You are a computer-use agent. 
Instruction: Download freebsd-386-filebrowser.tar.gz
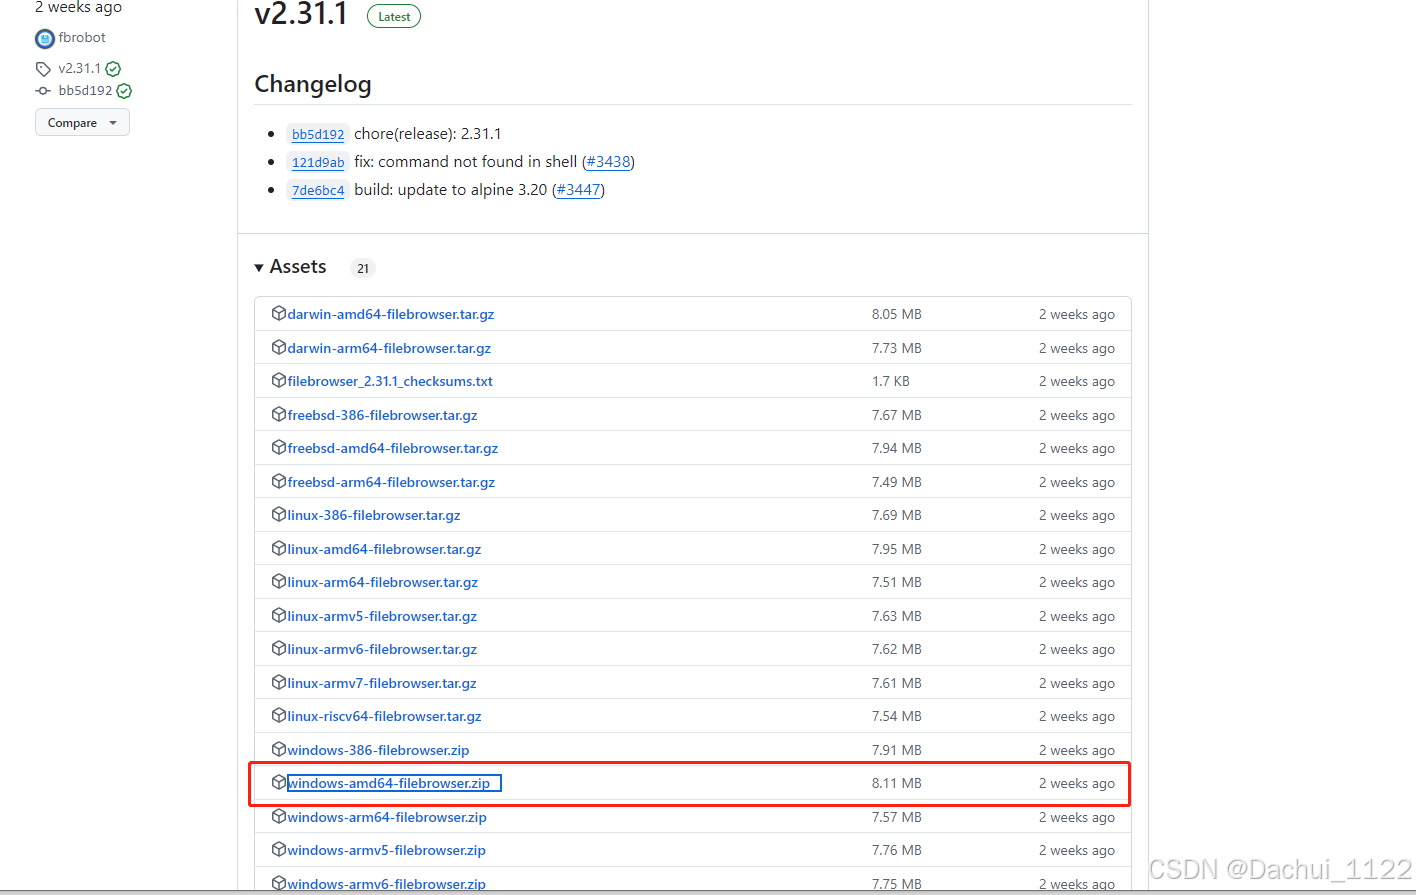pos(381,414)
